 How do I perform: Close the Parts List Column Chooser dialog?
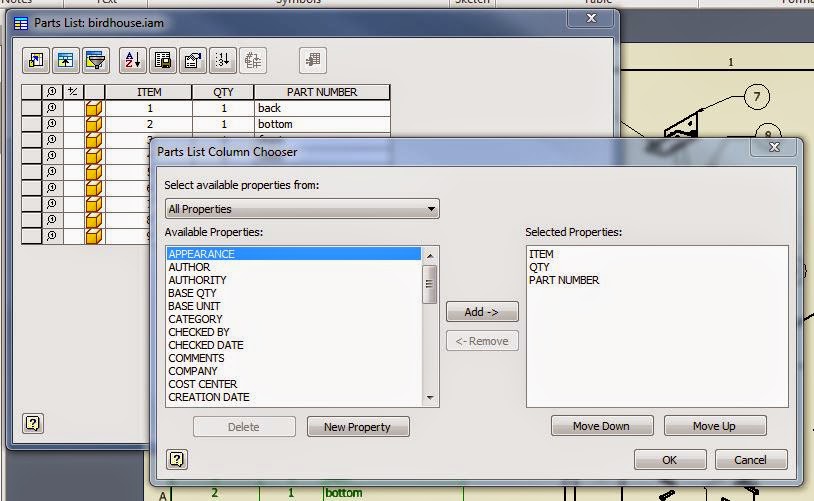point(774,147)
